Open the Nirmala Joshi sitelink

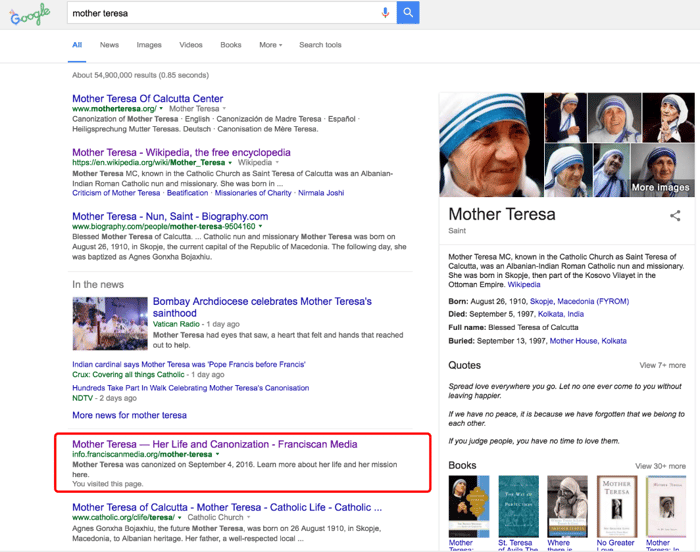point(321,193)
